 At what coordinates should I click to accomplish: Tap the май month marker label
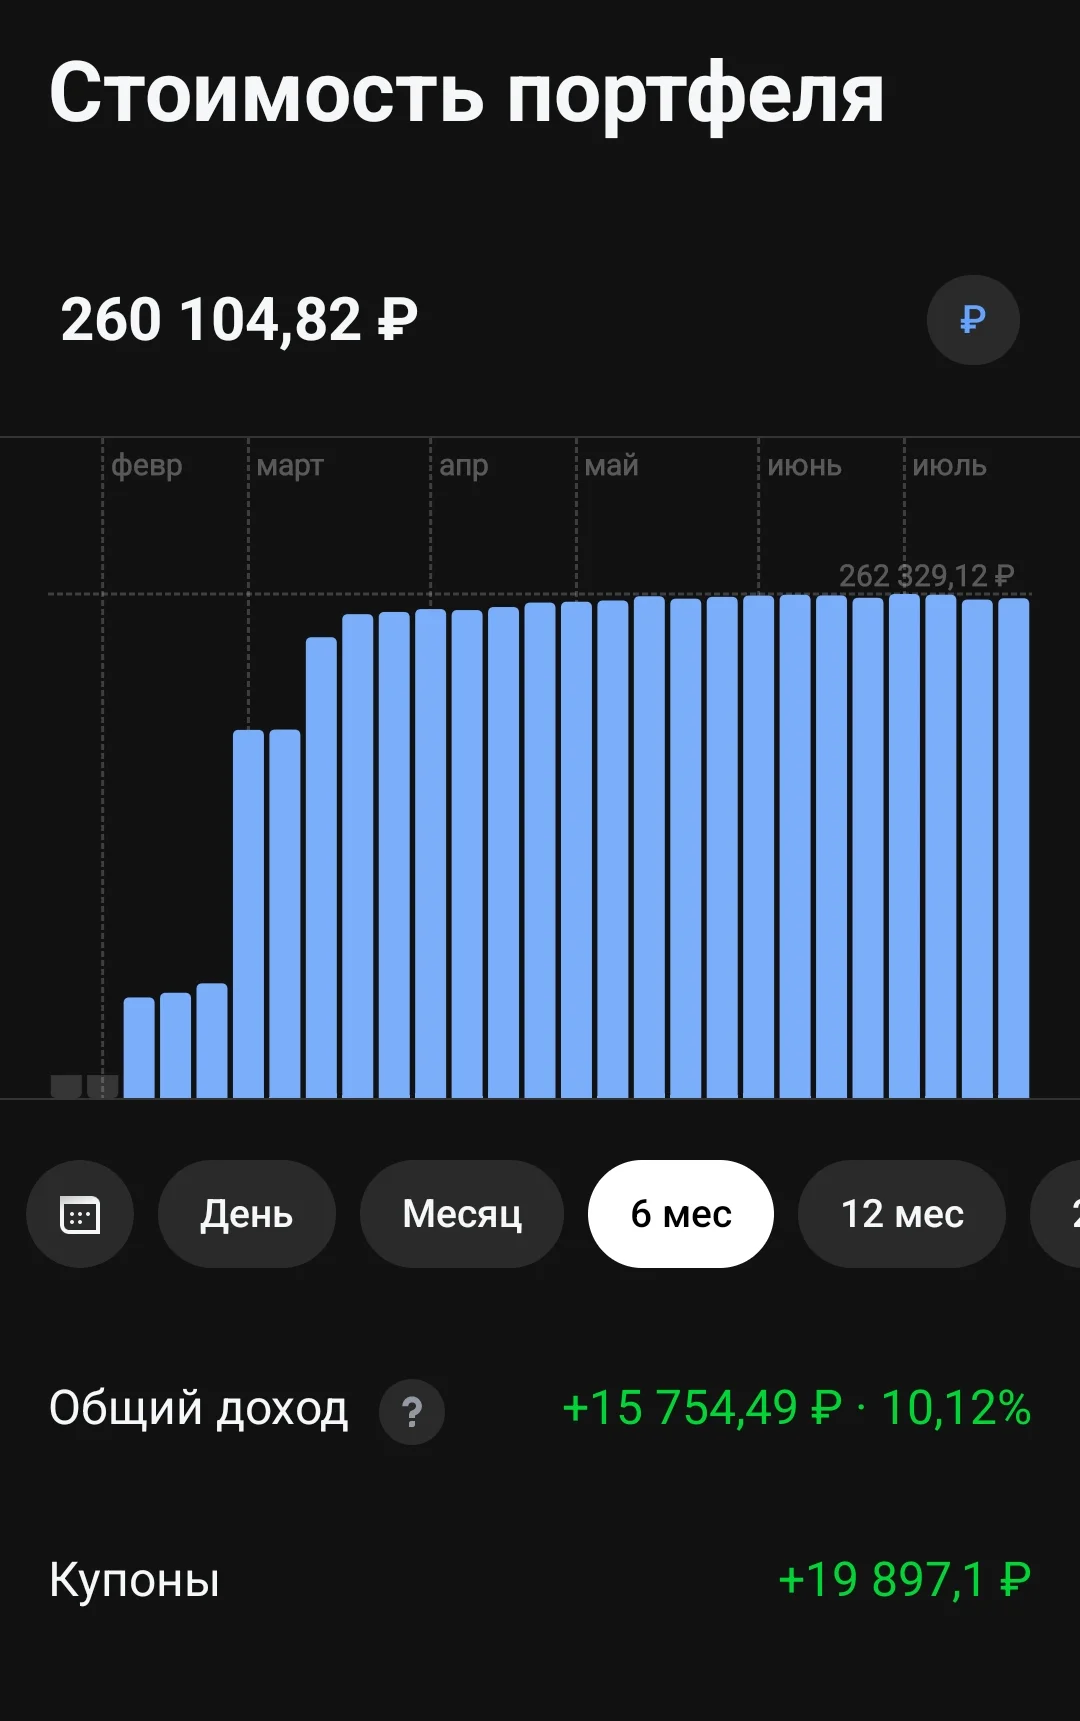pyautogui.click(x=612, y=466)
